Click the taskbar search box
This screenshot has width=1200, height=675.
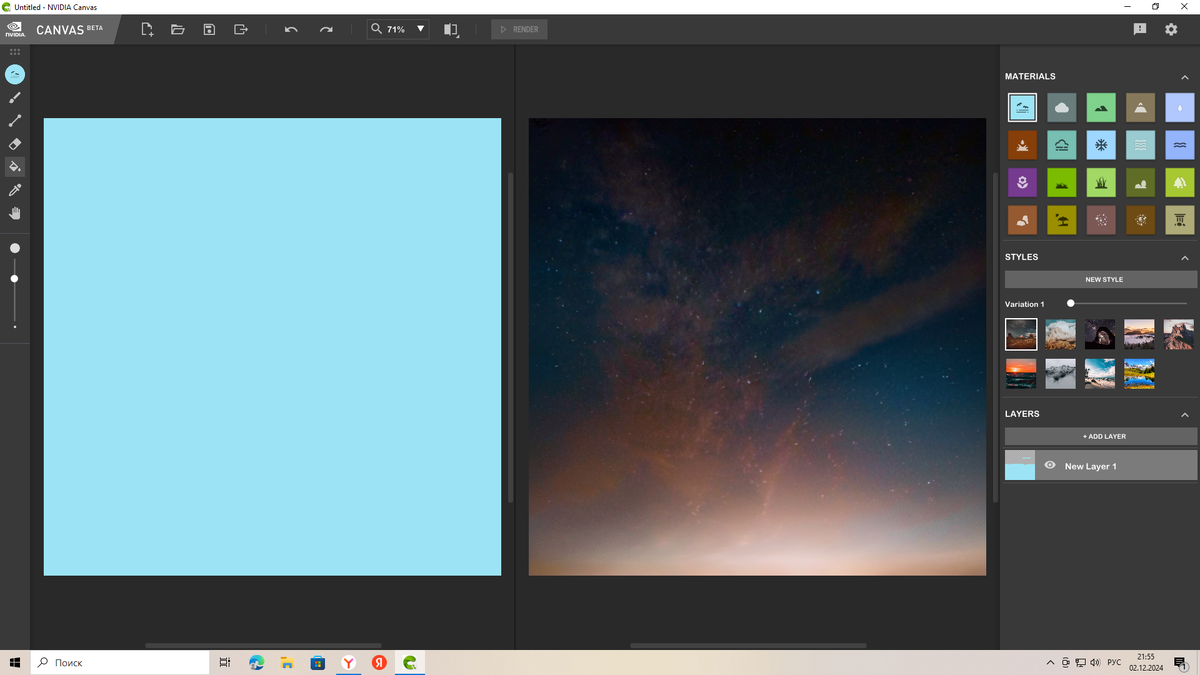point(120,662)
